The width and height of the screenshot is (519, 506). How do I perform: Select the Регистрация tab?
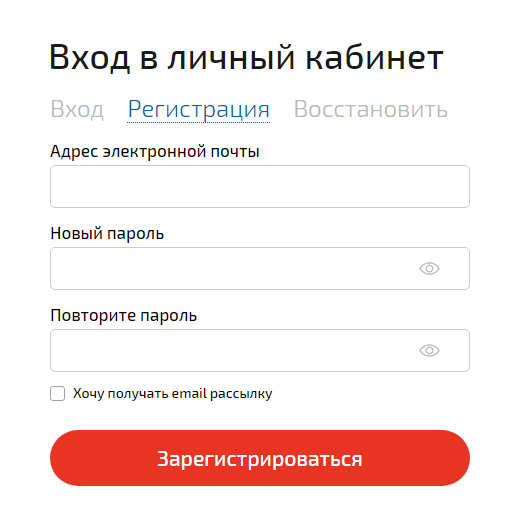(x=199, y=110)
